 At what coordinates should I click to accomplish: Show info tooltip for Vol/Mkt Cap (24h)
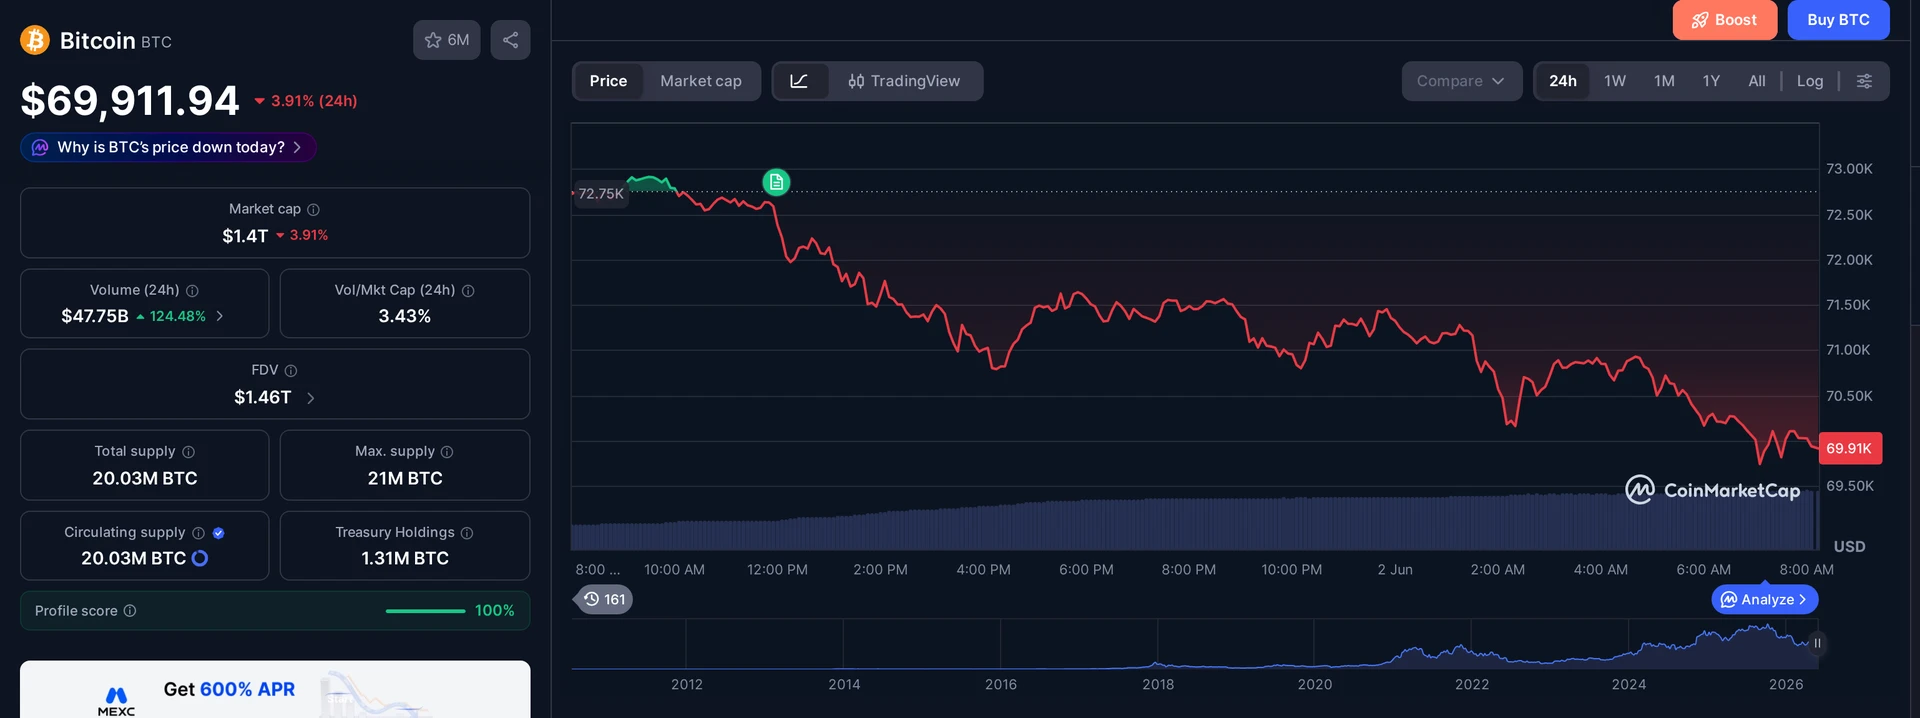click(468, 290)
